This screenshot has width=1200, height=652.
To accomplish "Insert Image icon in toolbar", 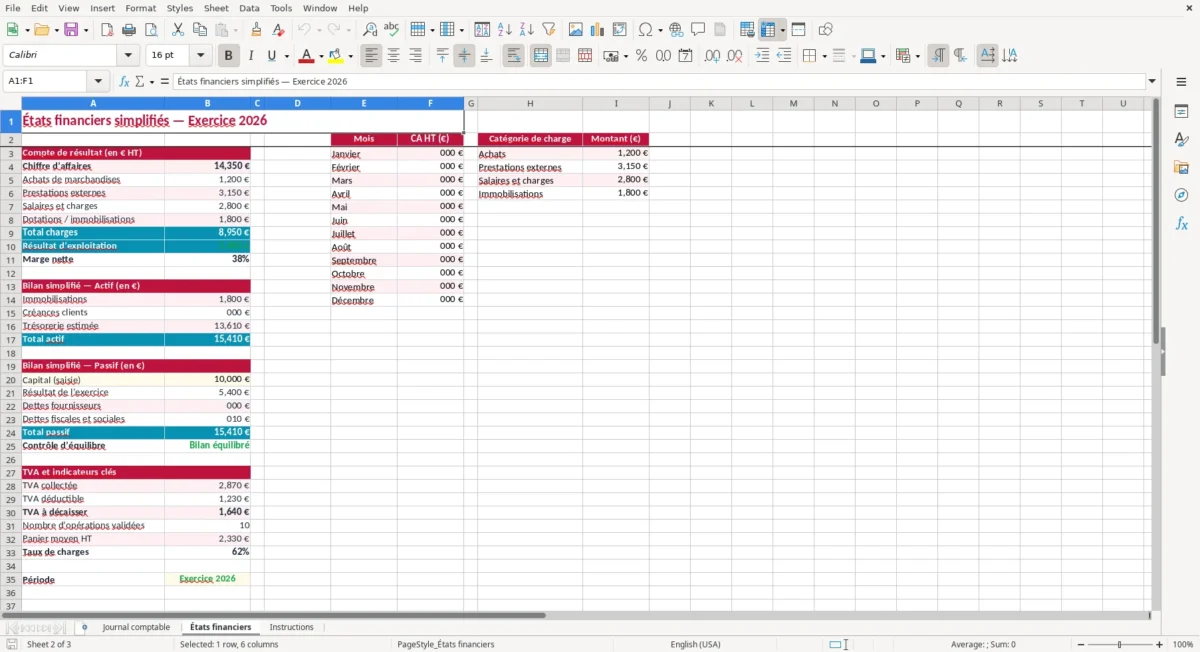I will click(x=576, y=30).
